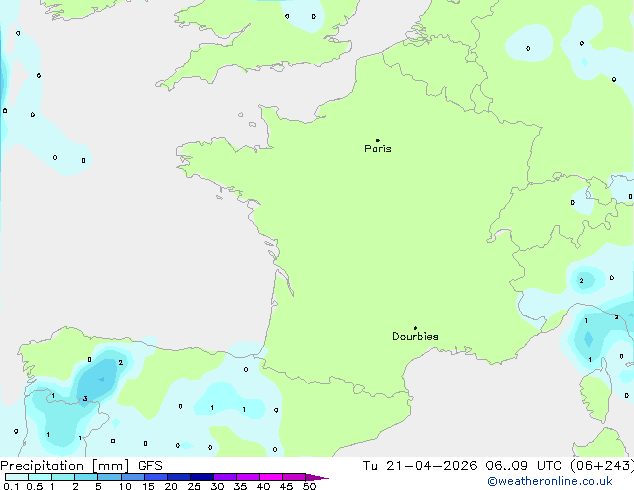The image size is (634, 490).
Task: Open the weatheronline.co.uk copyright link
Action: coord(550,481)
